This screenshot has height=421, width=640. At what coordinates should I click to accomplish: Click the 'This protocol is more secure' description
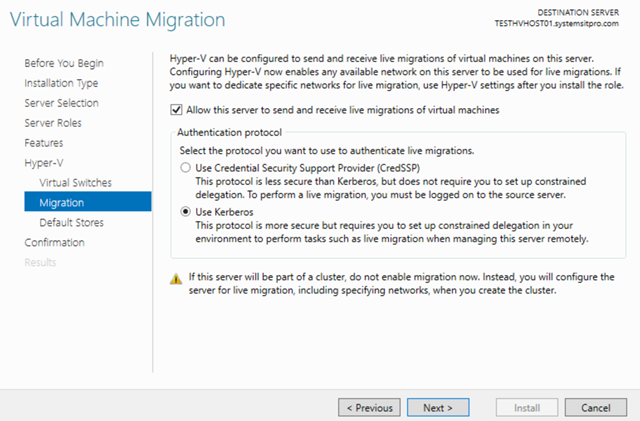point(392,232)
